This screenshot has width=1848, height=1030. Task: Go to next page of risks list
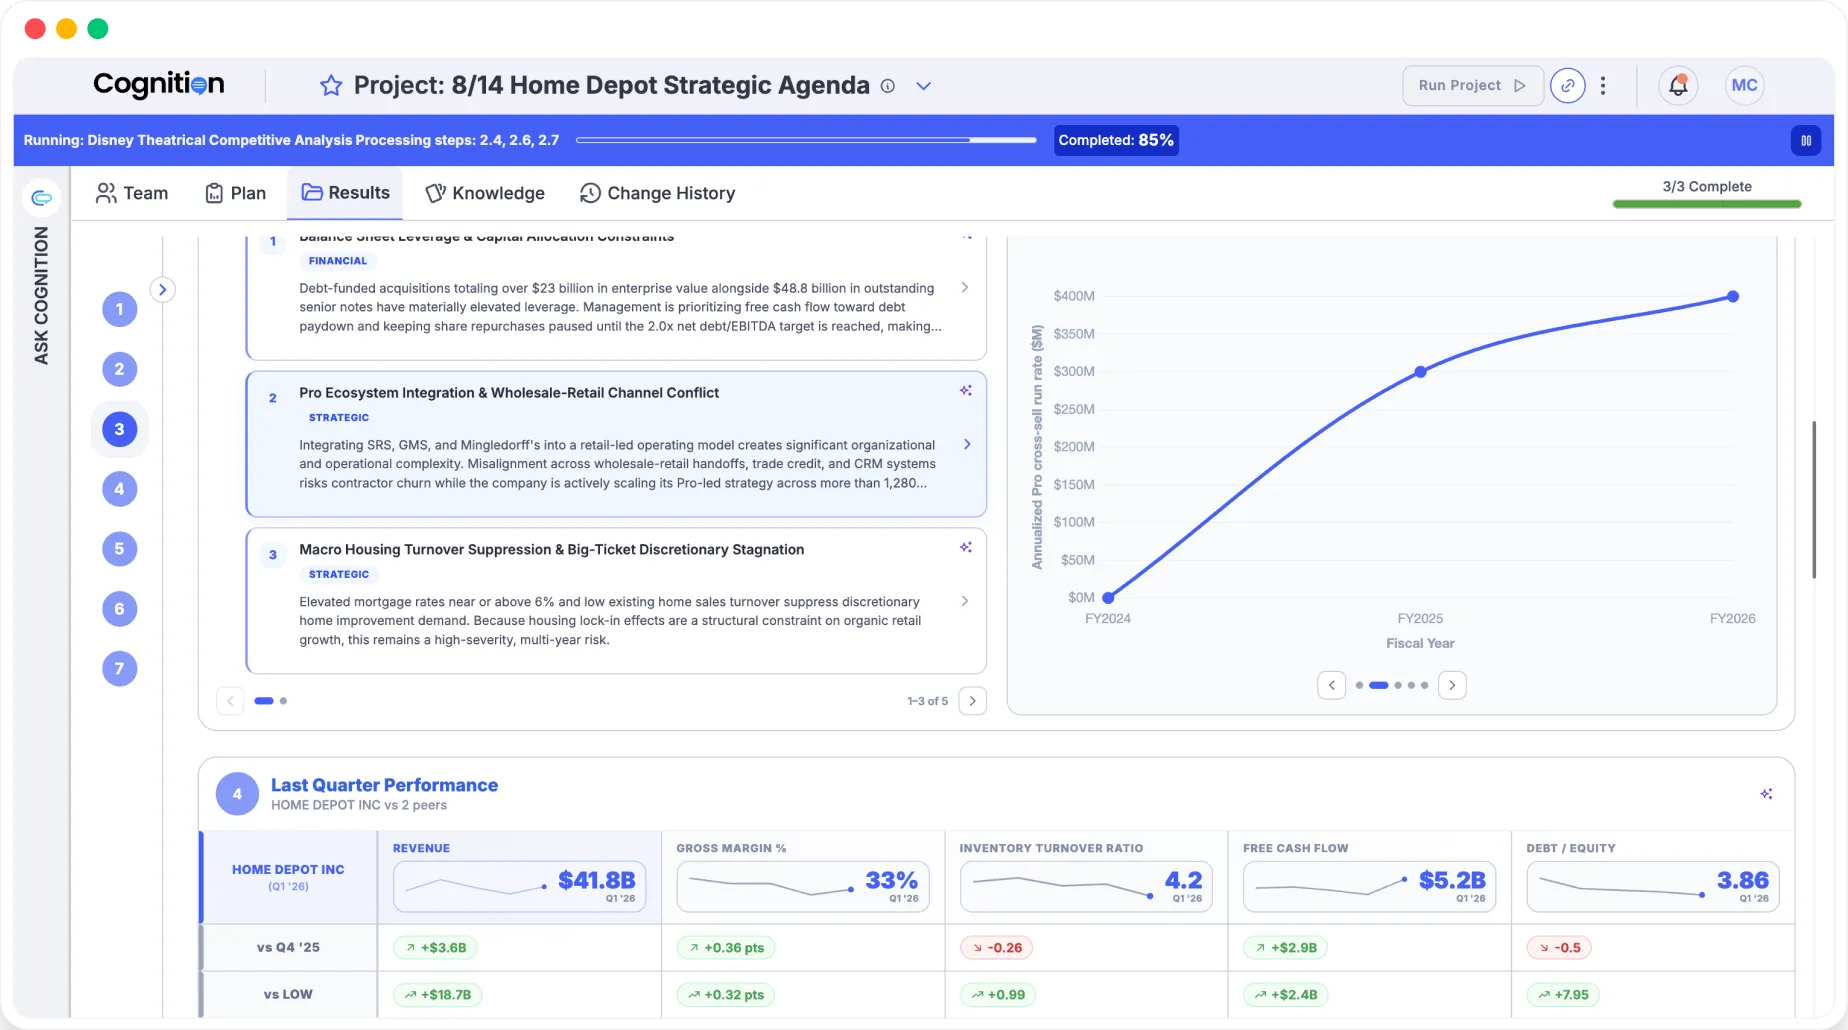pyautogui.click(x=973, y=701)
